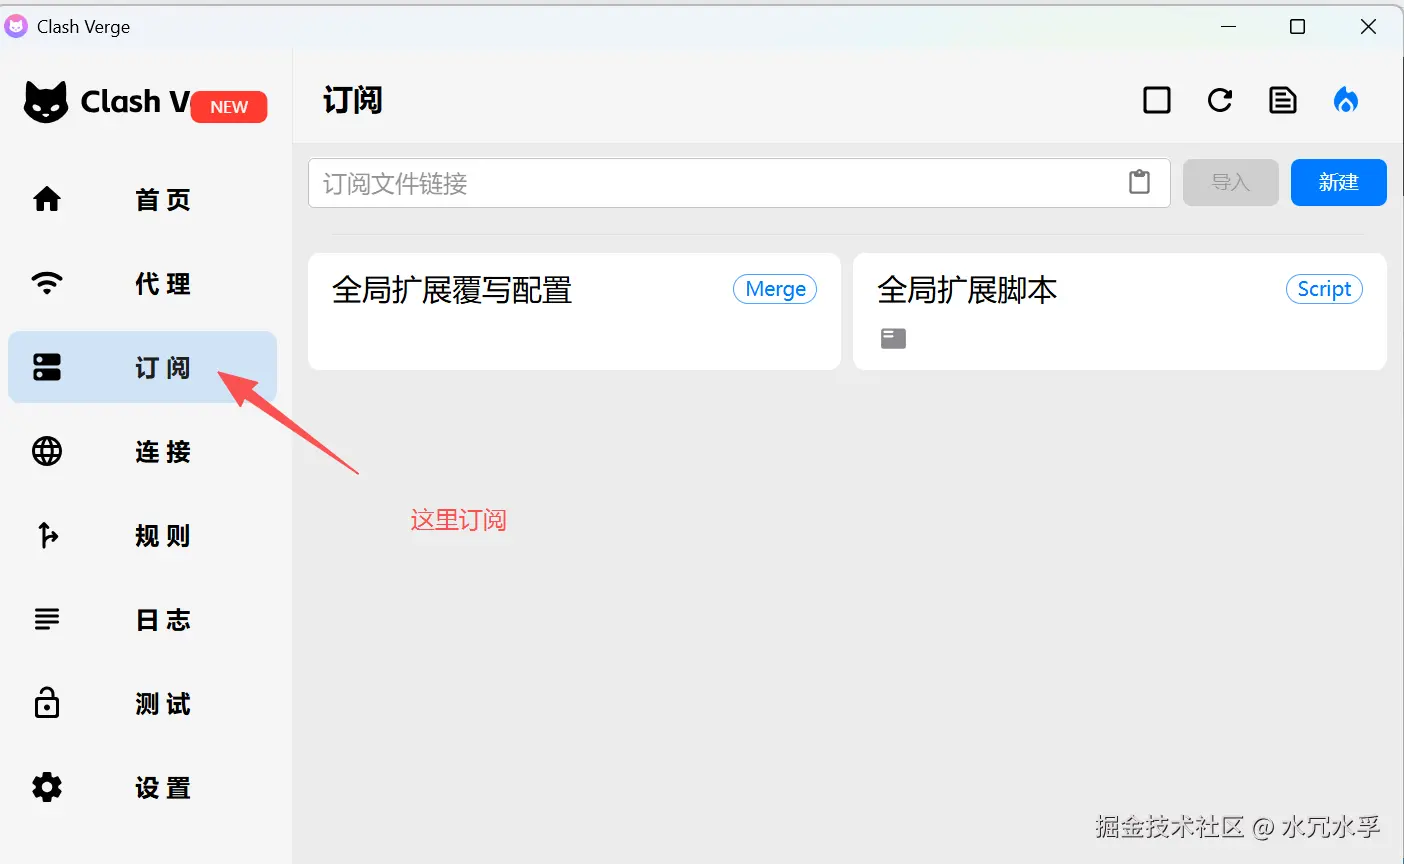Click the settings gear icon in sidebar

coord(47,787)
